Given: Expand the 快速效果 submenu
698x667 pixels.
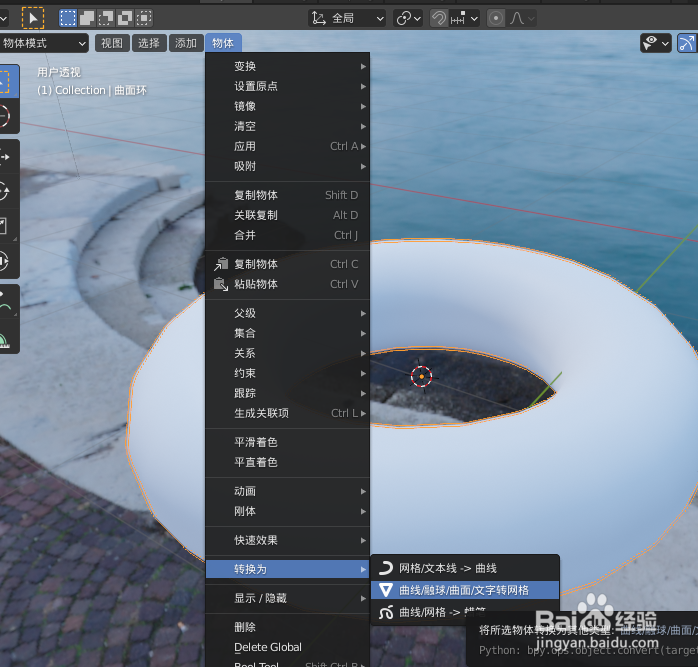Looking at the screenshot, I should pos(288,540).
